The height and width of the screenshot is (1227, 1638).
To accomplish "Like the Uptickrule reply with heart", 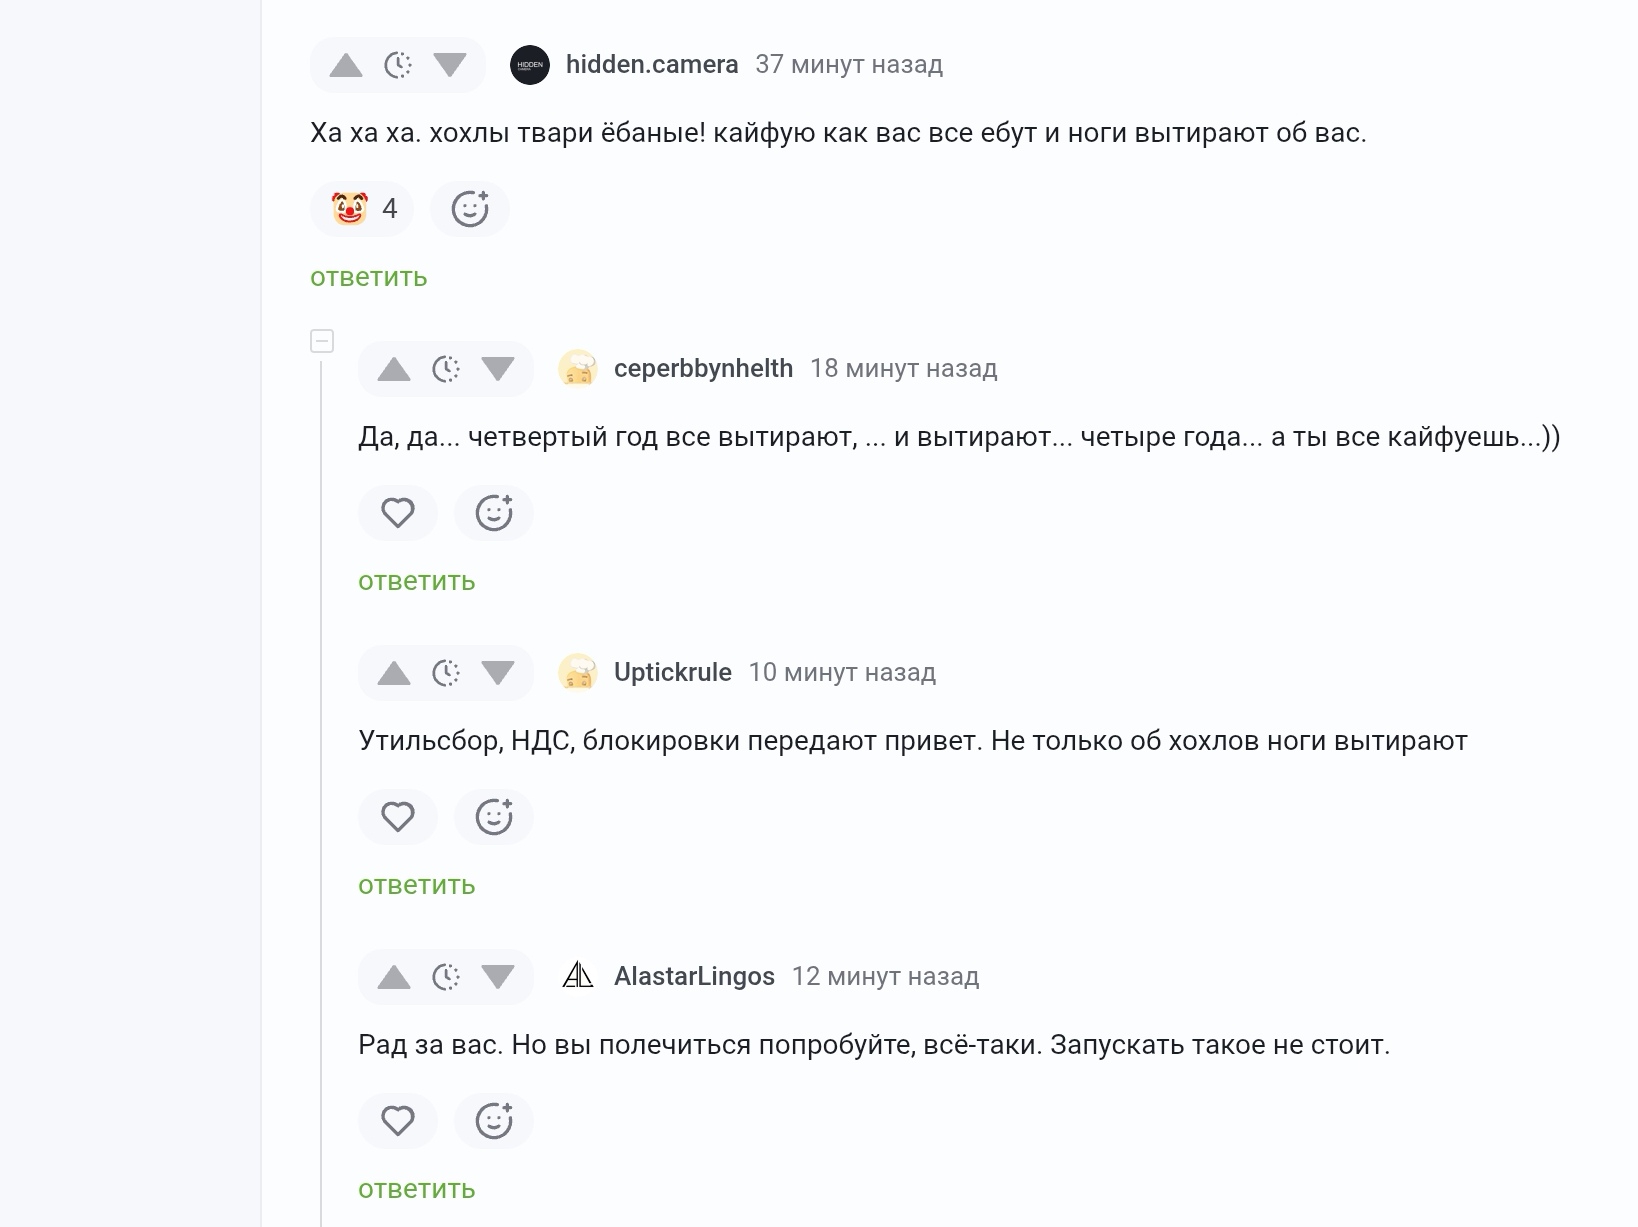I will point(398,817).
